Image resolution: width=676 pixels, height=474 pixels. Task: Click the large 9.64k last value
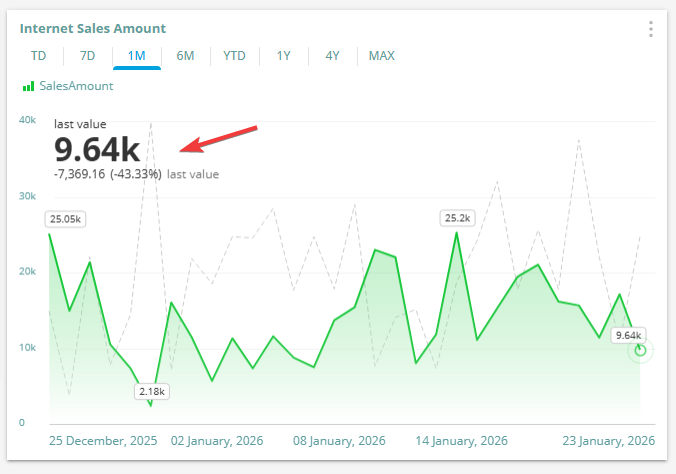[97, 149]
